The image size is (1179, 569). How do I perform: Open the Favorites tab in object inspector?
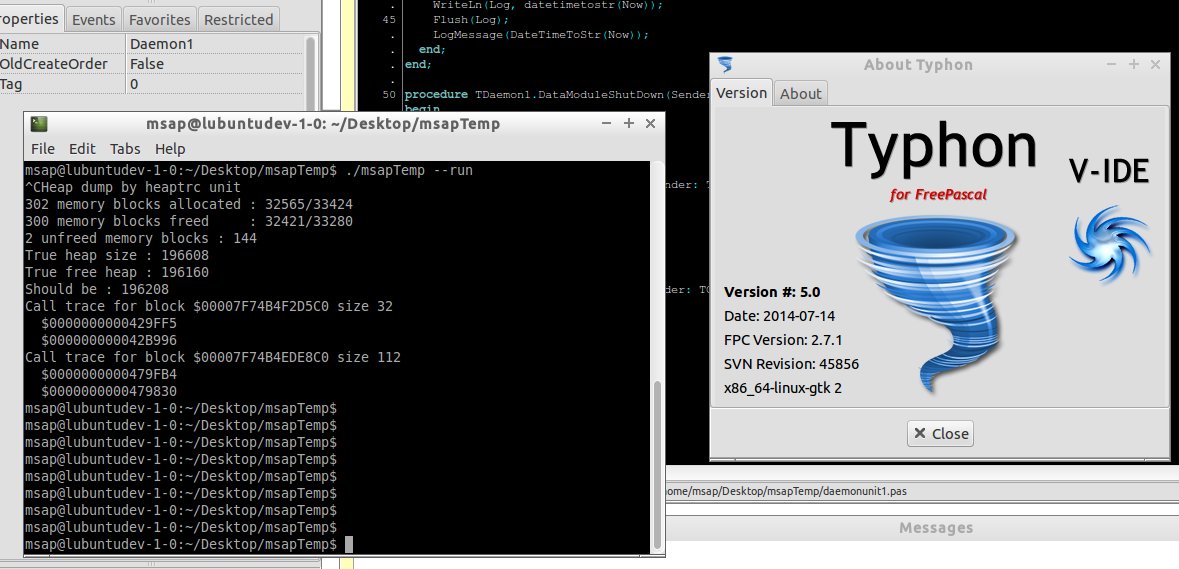159,20
